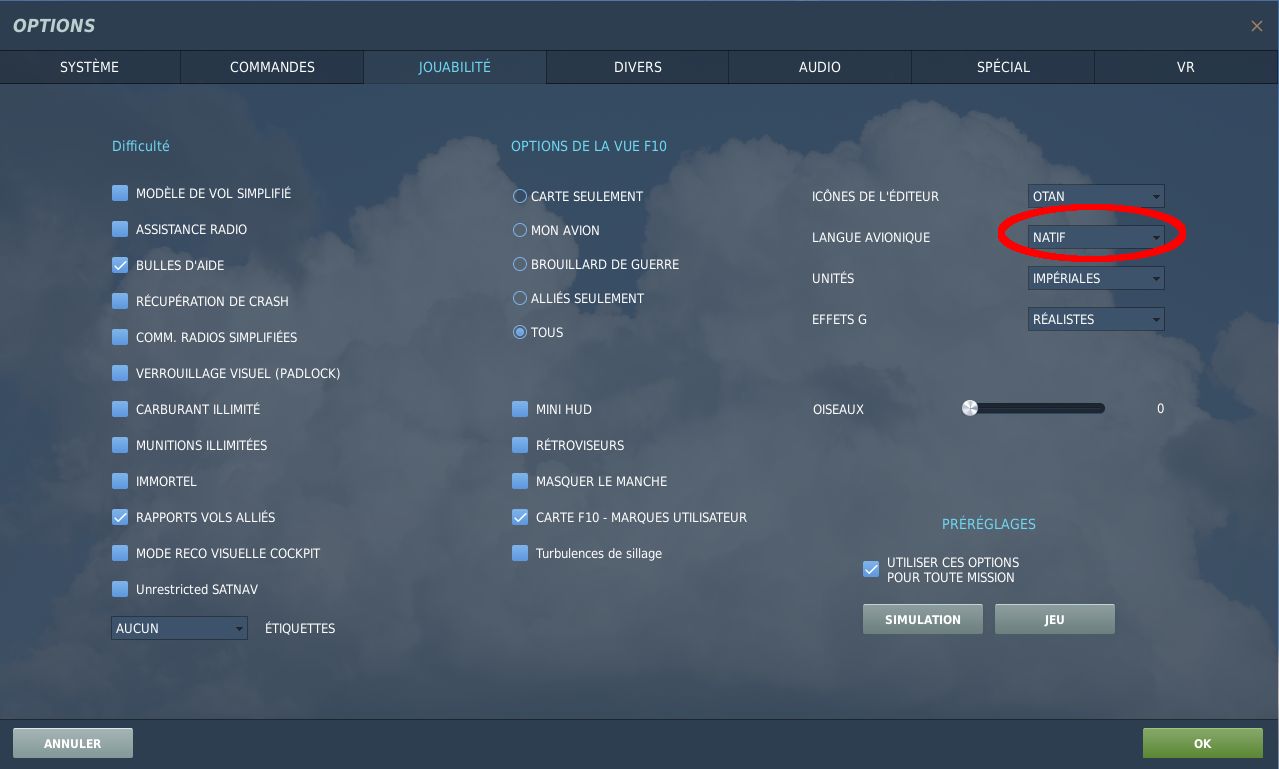This screenshot has width=1279, height=769.
Task: Enable the Immortel checkbox
Action: click(x=120, y=481)
